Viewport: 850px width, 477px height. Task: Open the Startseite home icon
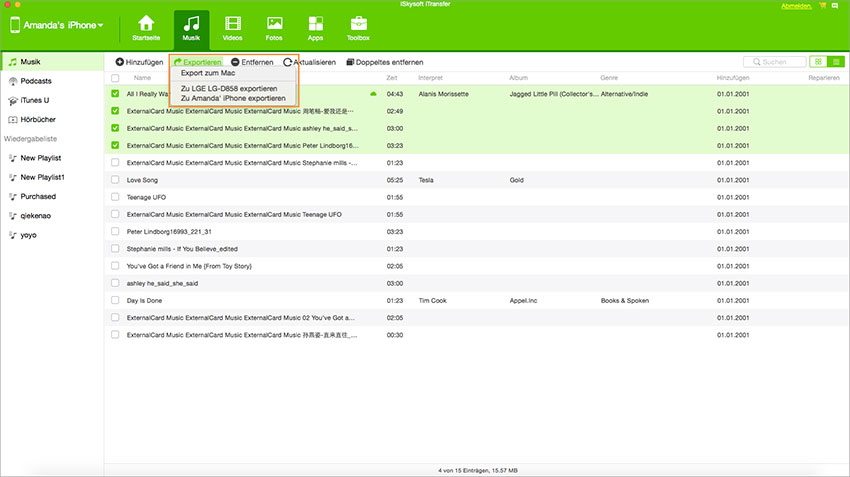coord(146,23)
